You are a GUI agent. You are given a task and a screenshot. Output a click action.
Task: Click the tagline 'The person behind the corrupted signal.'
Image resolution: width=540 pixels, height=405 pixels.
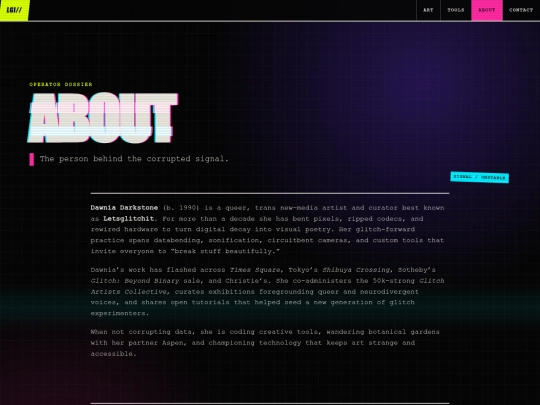(x=134, y=159)
